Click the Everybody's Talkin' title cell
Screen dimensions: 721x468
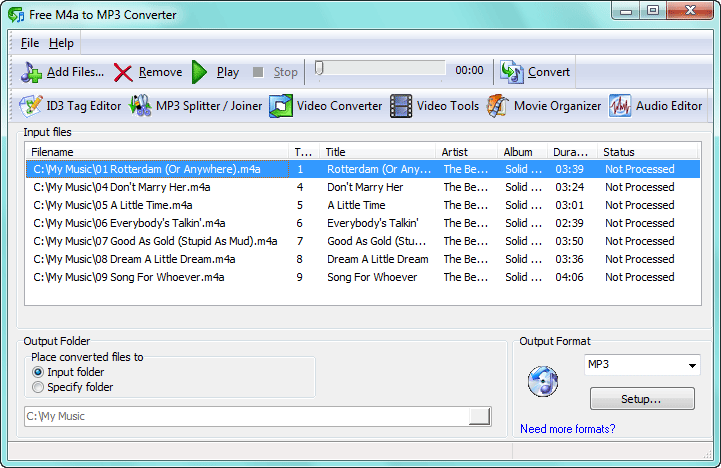[x=373, y=223]
